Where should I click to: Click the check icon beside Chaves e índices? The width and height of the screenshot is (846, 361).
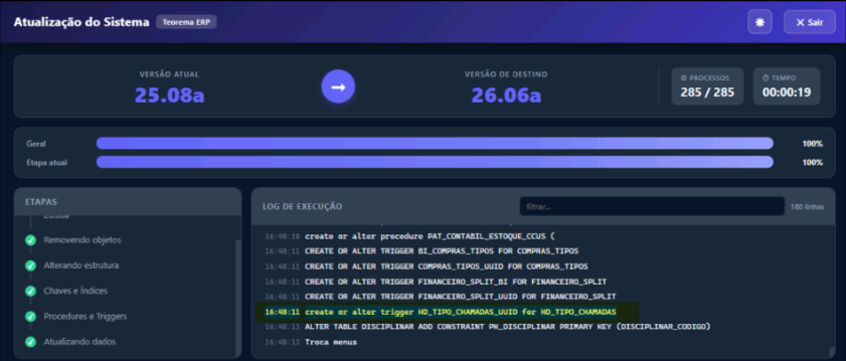click(x=30, y=291)
